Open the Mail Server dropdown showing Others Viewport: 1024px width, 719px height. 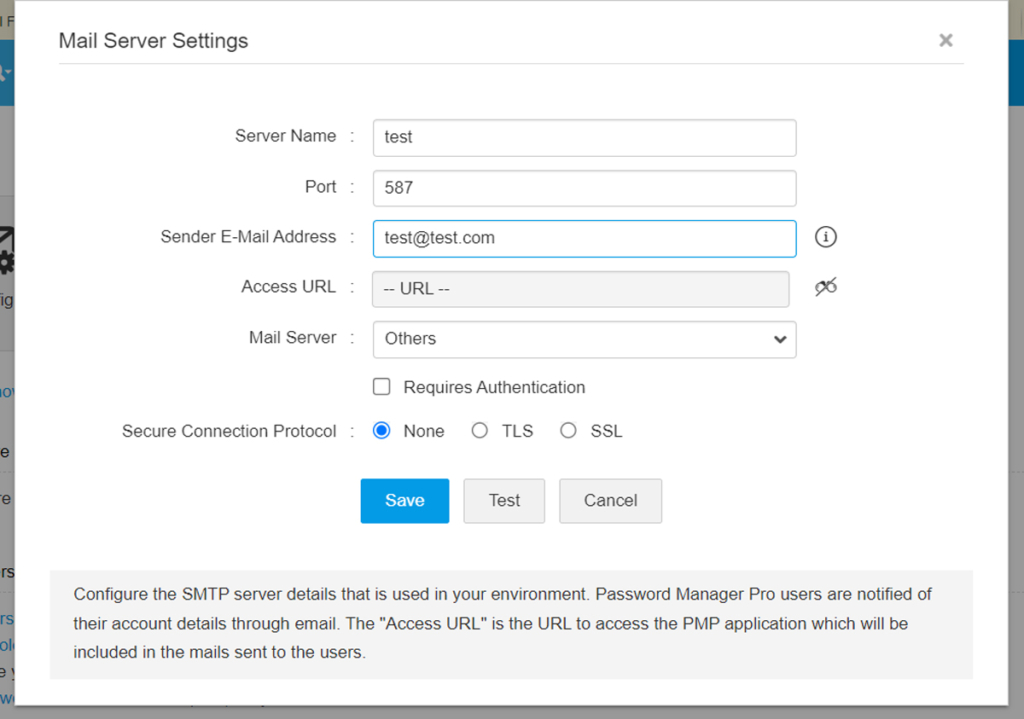[584, 339]
